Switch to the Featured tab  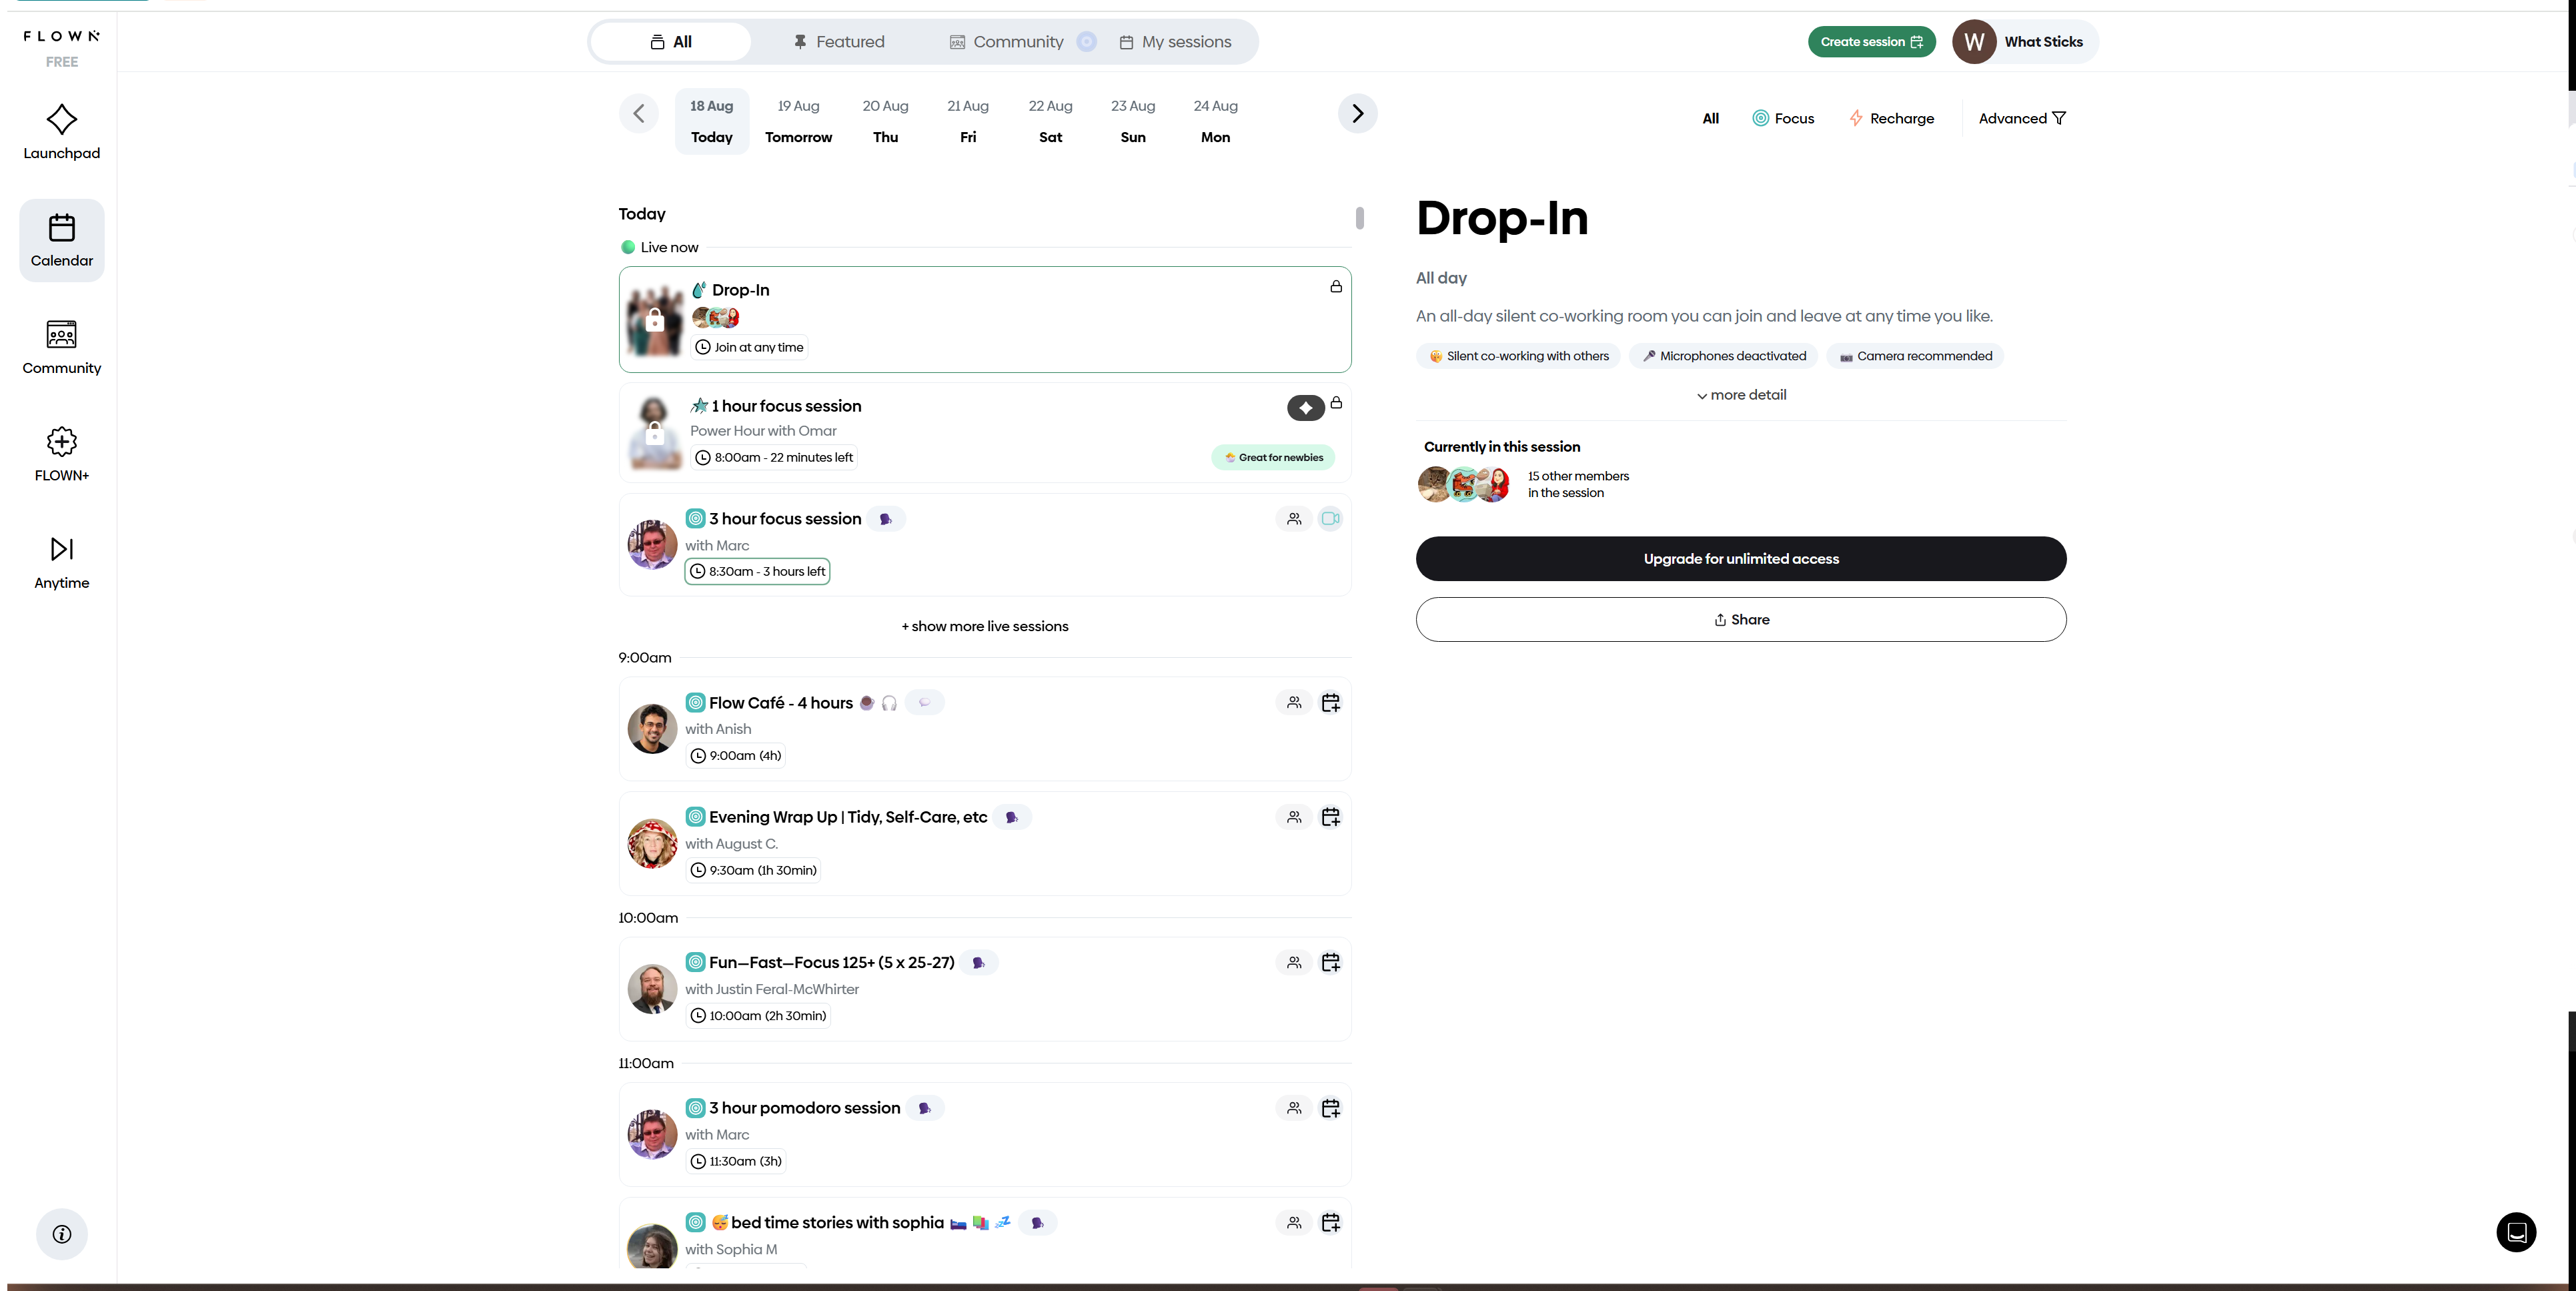pyautogui.click(x=839, y=41)
